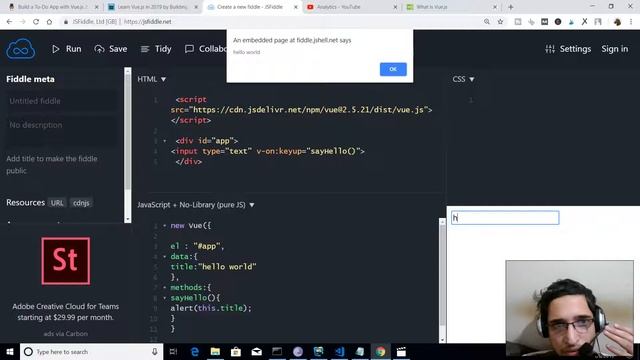Go forward in browser
Screen dimensions: 640x360
(x=22, y=22)
